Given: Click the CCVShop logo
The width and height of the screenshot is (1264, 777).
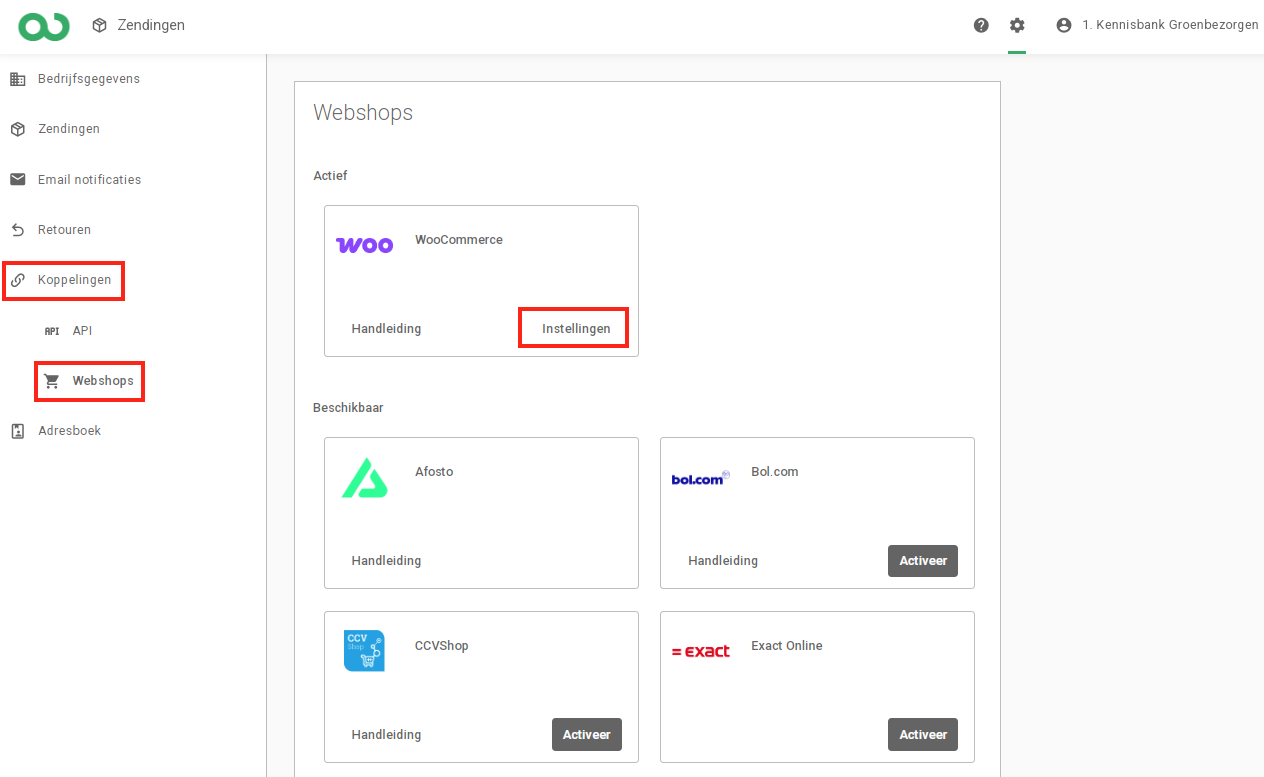Looking at the screenshot, I should pos(364,651).
